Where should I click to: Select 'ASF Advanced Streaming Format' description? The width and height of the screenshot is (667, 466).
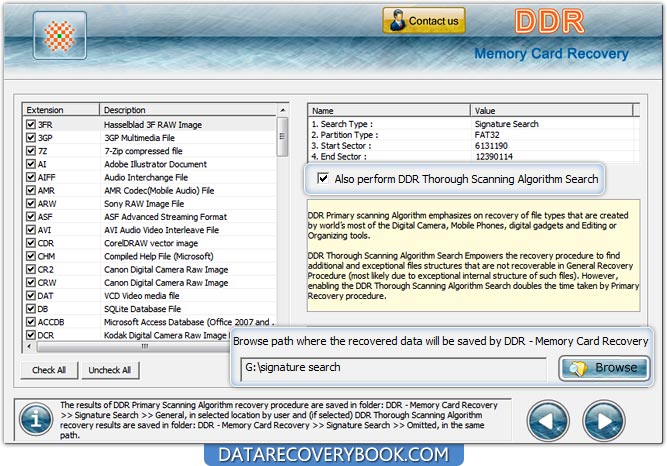click(x=165, y=217)
